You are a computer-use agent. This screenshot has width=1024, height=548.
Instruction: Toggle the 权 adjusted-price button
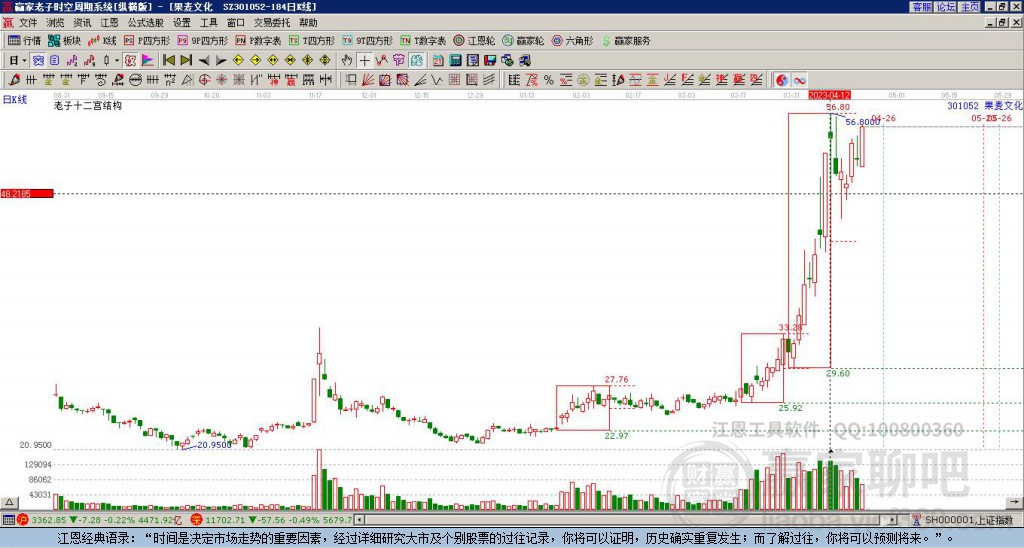[x=130, y=61]
